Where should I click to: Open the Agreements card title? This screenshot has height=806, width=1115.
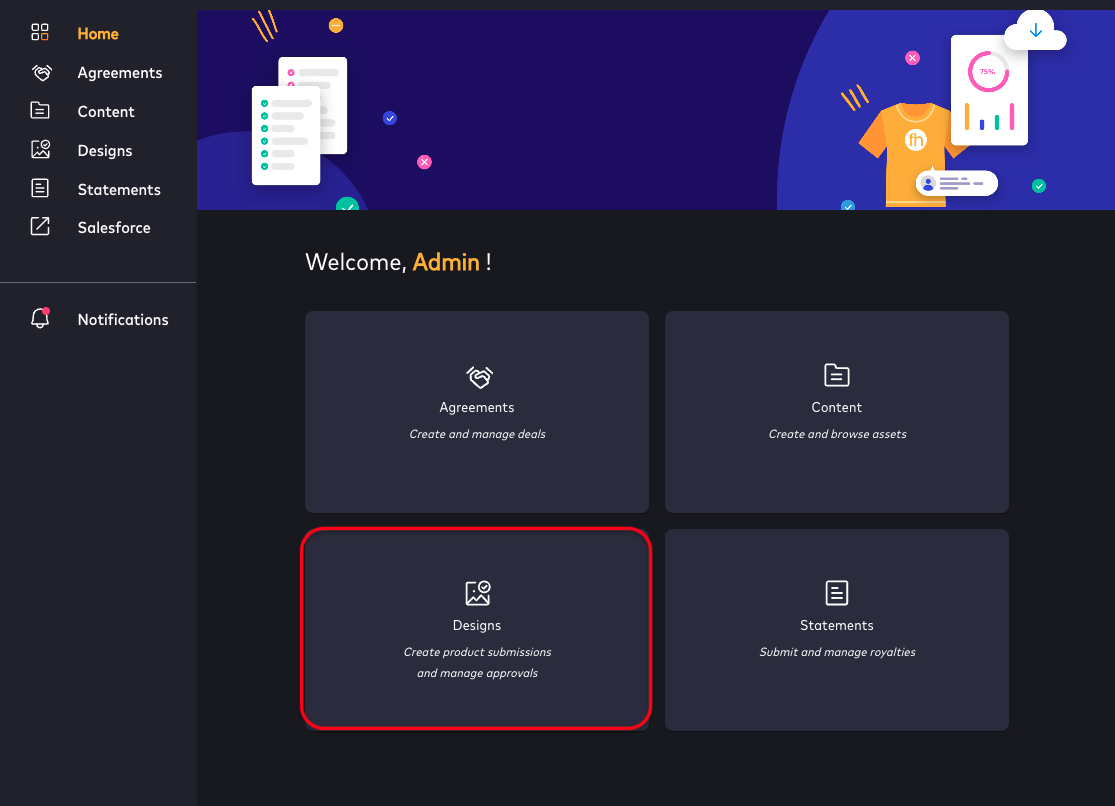476,408
